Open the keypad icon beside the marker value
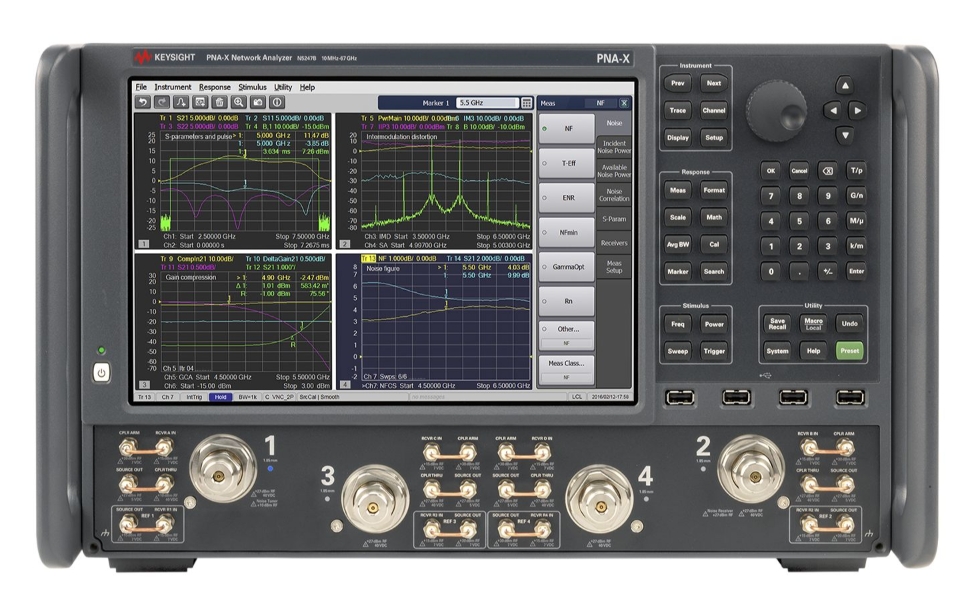Screen dimensions: 974x614 click(527, 103)
